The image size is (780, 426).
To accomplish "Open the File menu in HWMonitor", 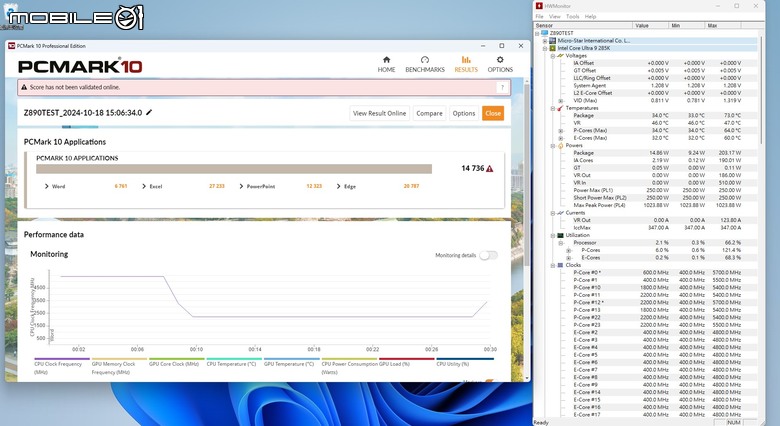I will (539, 16).
